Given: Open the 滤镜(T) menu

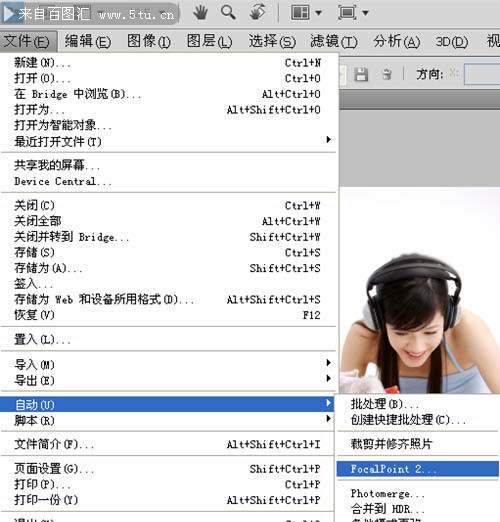Looking at the screenshot, I should tap(334, 41).
